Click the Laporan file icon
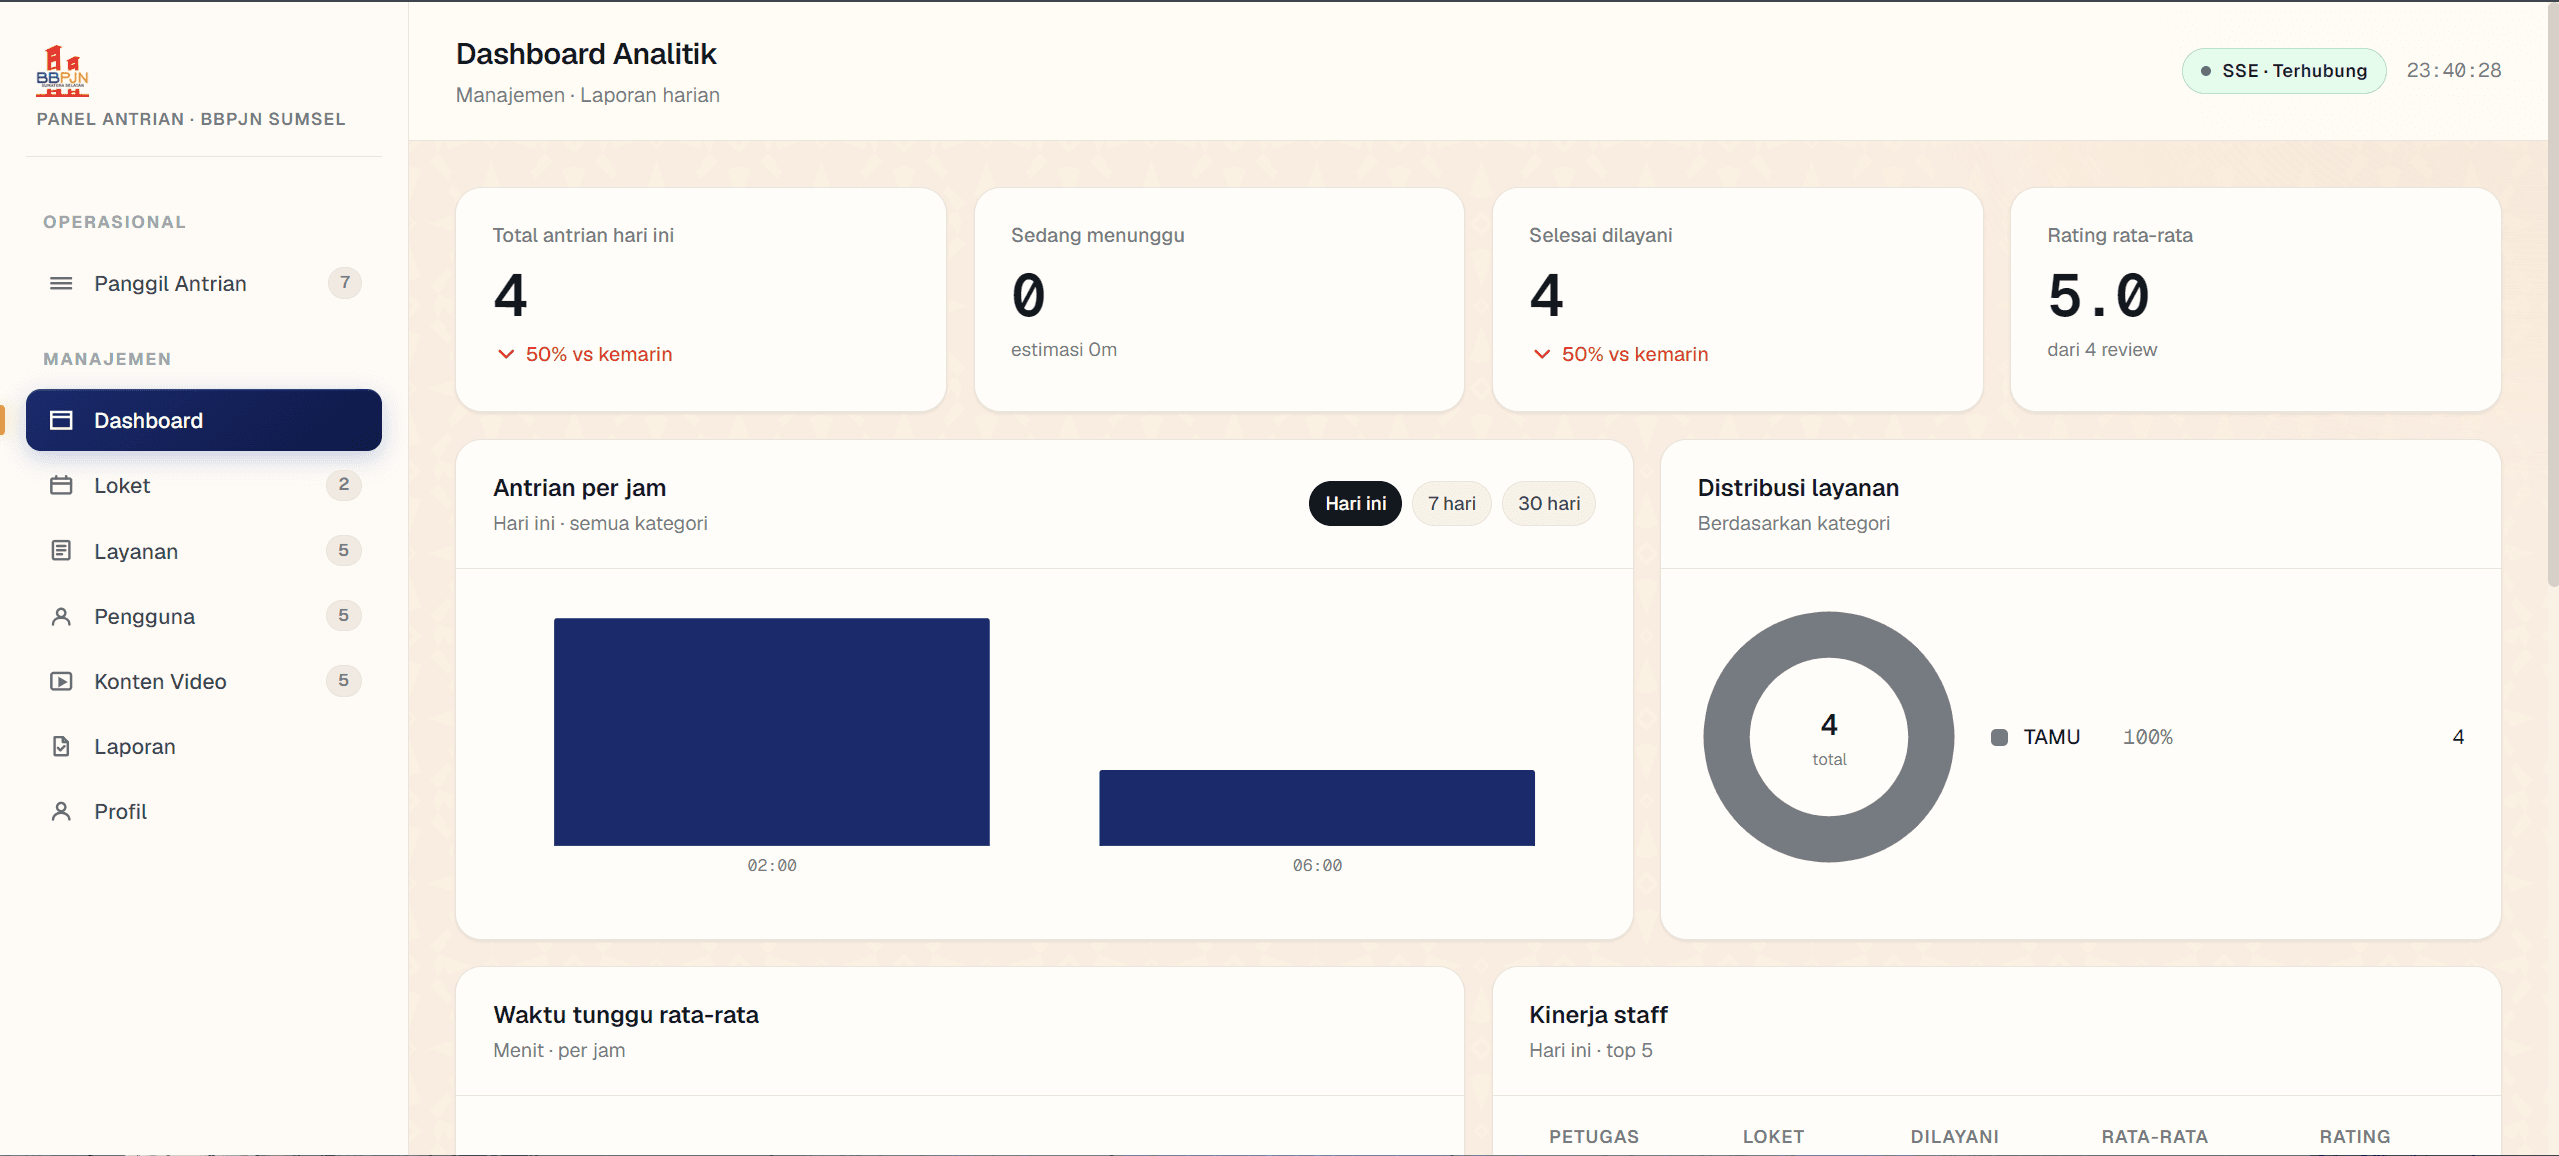 pos(61,746)
